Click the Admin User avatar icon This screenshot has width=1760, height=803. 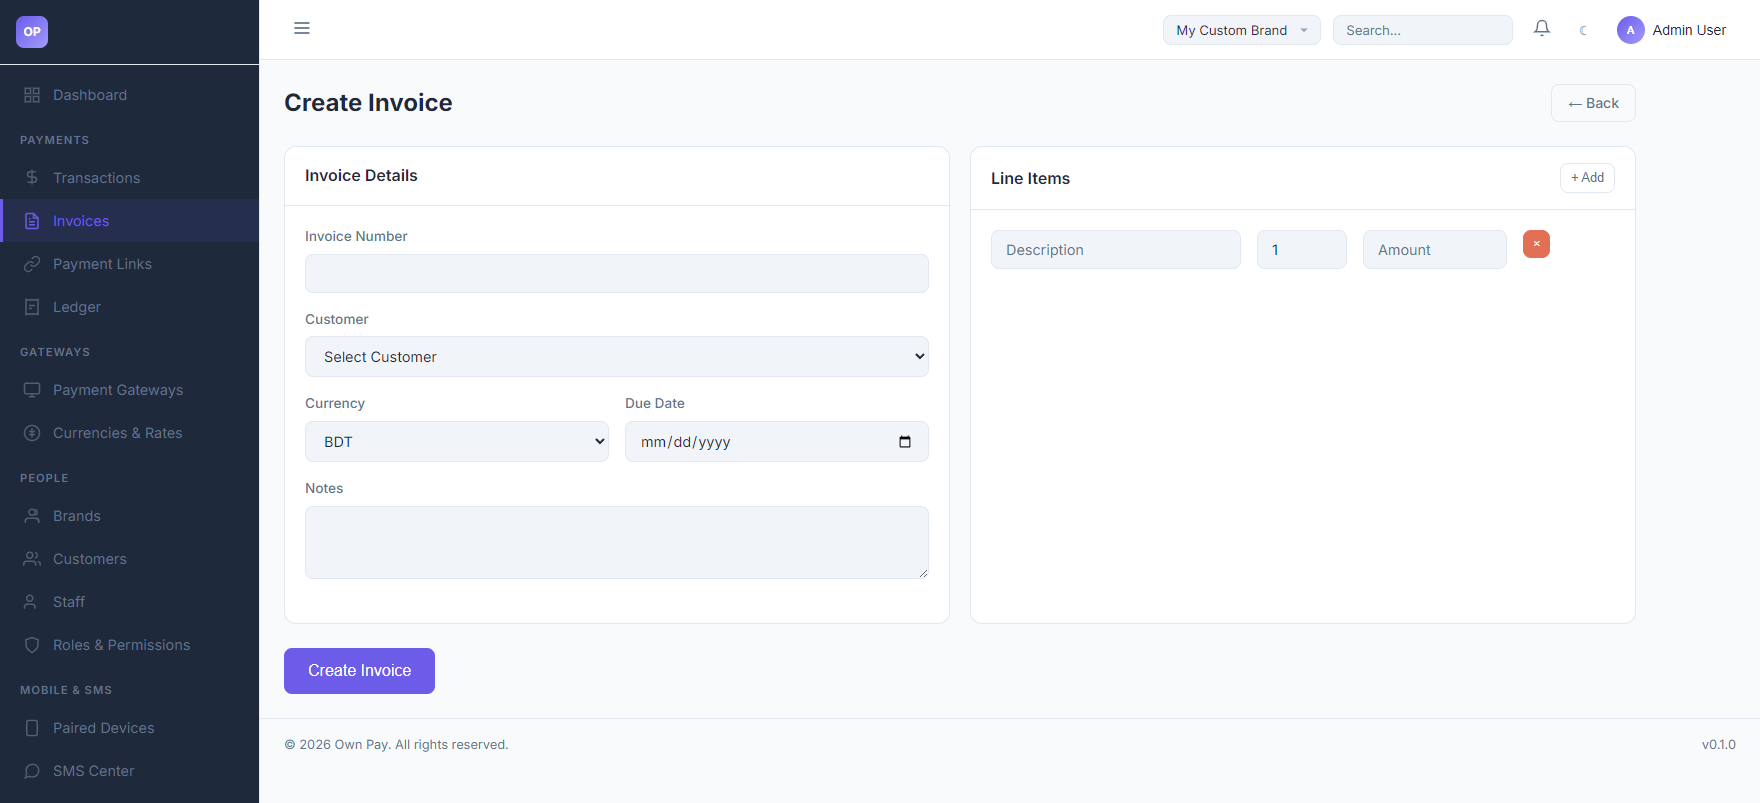click(1631, 30)
